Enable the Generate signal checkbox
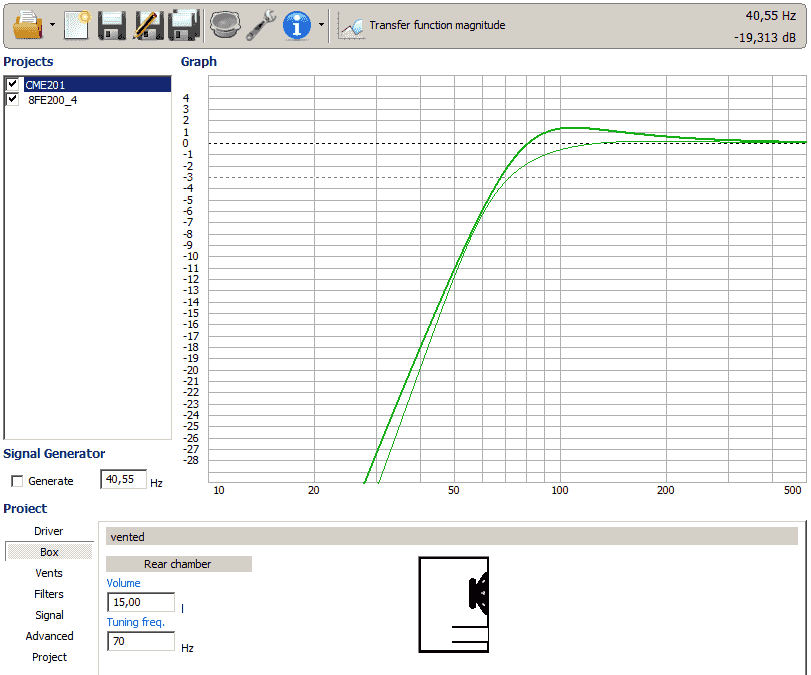Viewport: 811px width, 675px height. (16, 481)
